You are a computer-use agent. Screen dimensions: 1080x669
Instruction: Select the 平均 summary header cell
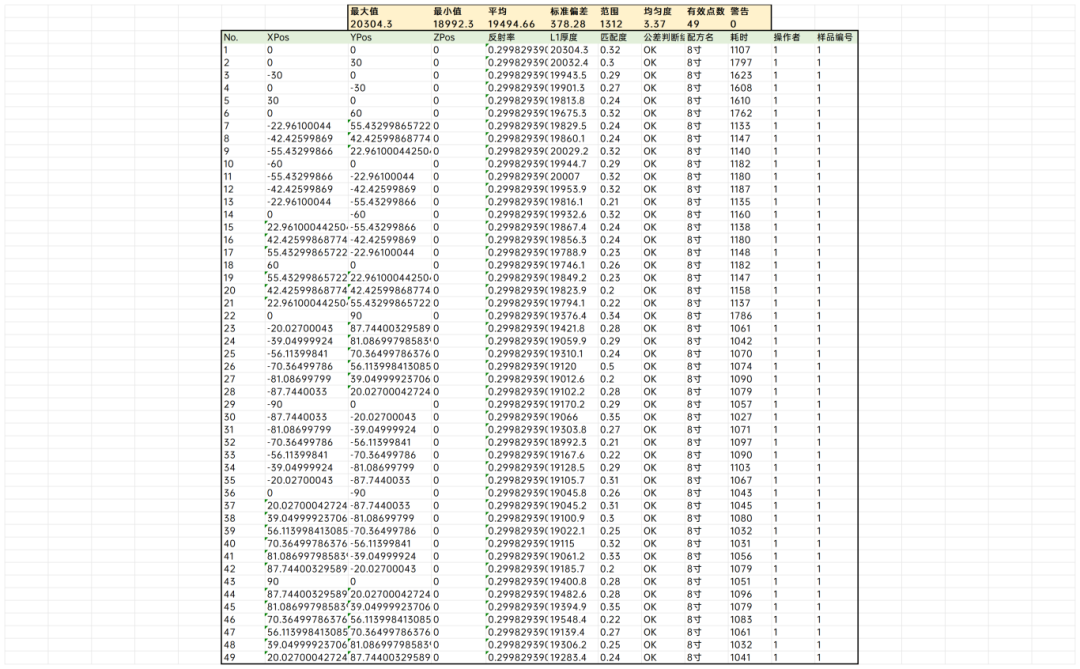pos(517,11)
